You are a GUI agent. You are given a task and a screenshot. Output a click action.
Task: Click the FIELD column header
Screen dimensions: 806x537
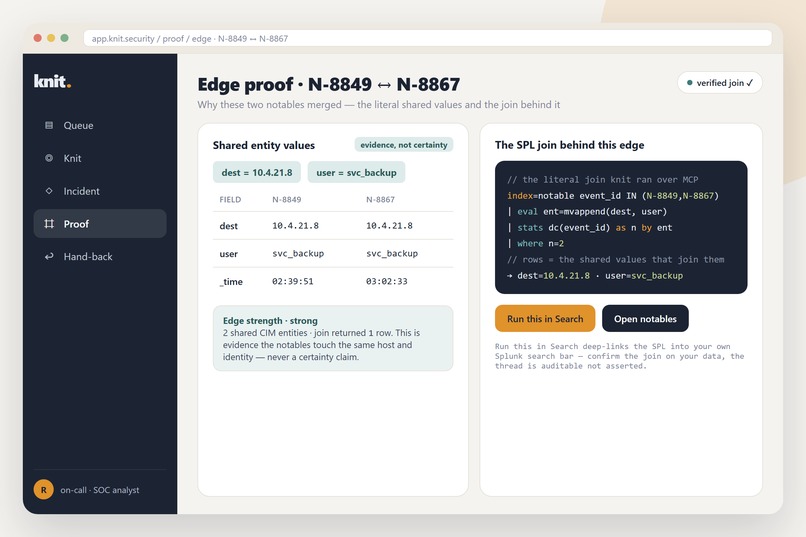[x=230, y=199]
